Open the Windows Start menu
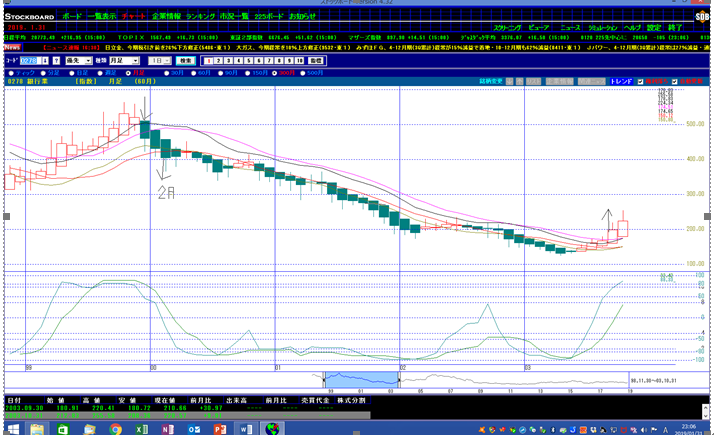 (13, 429)
